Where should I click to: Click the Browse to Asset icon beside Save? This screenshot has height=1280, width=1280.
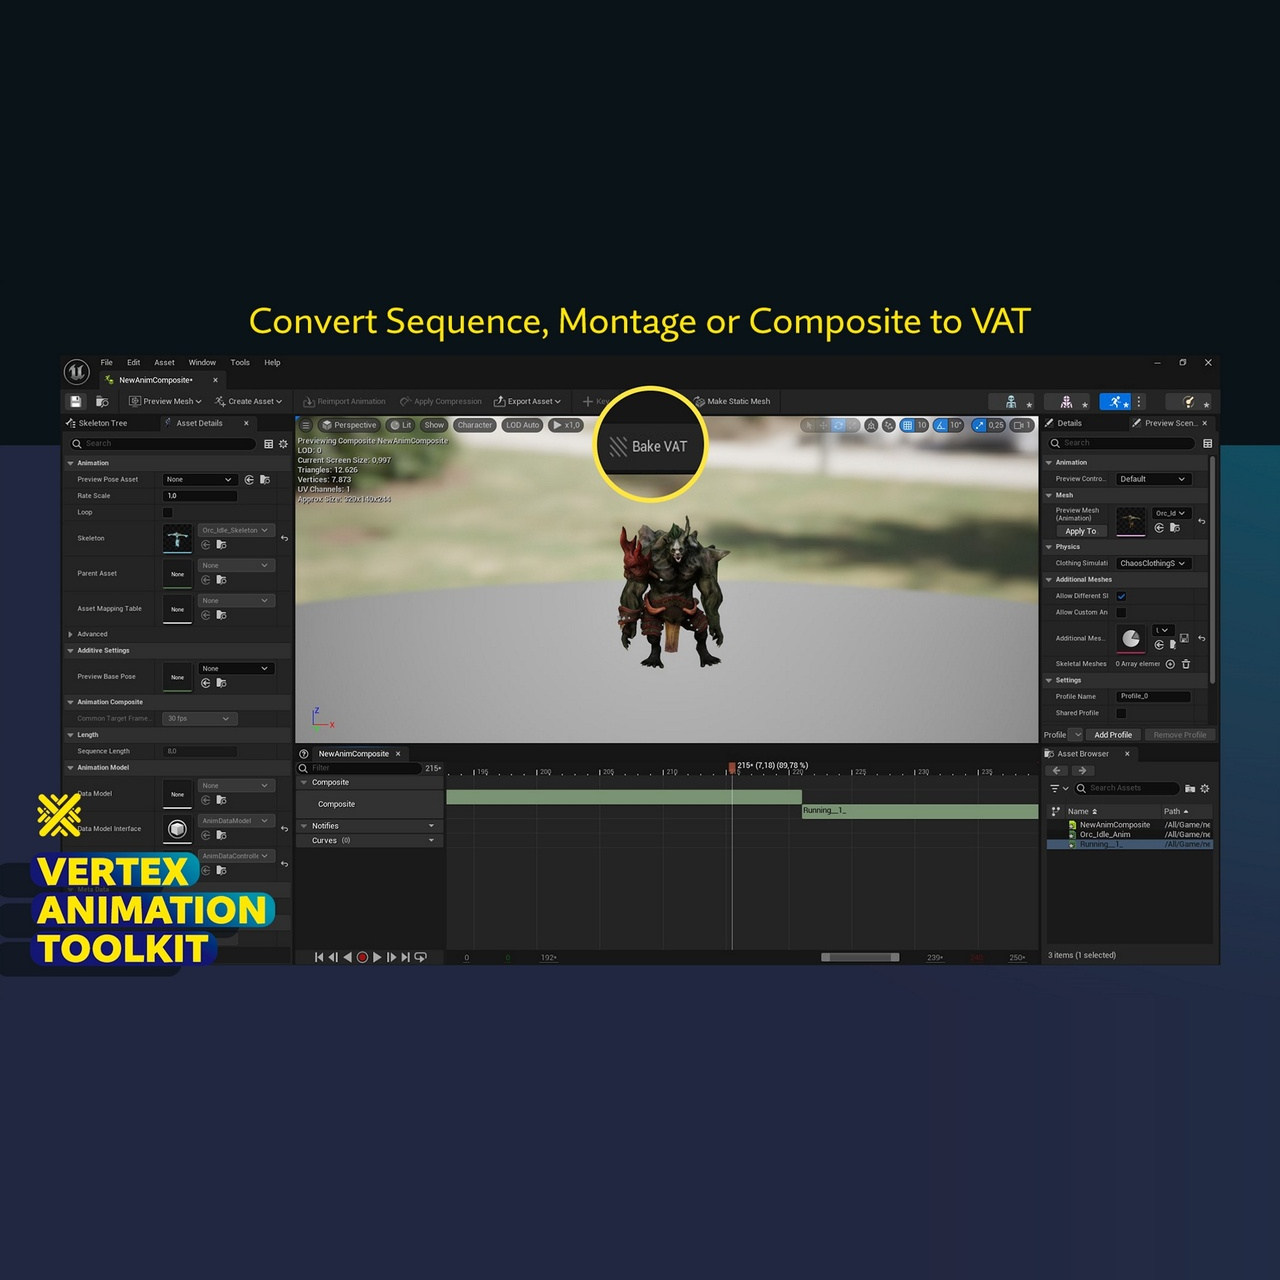[x=102, y=401]
